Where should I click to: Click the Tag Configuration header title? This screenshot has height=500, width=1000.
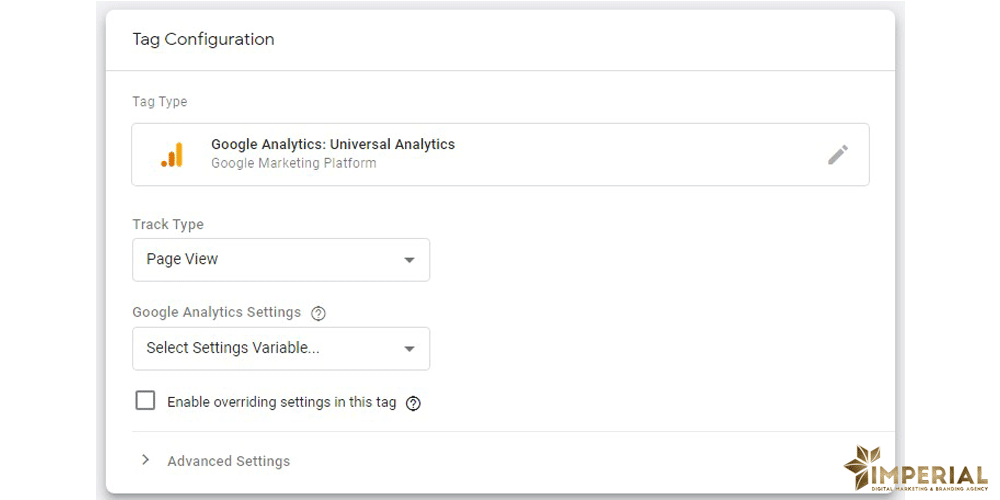click(203, 40)
